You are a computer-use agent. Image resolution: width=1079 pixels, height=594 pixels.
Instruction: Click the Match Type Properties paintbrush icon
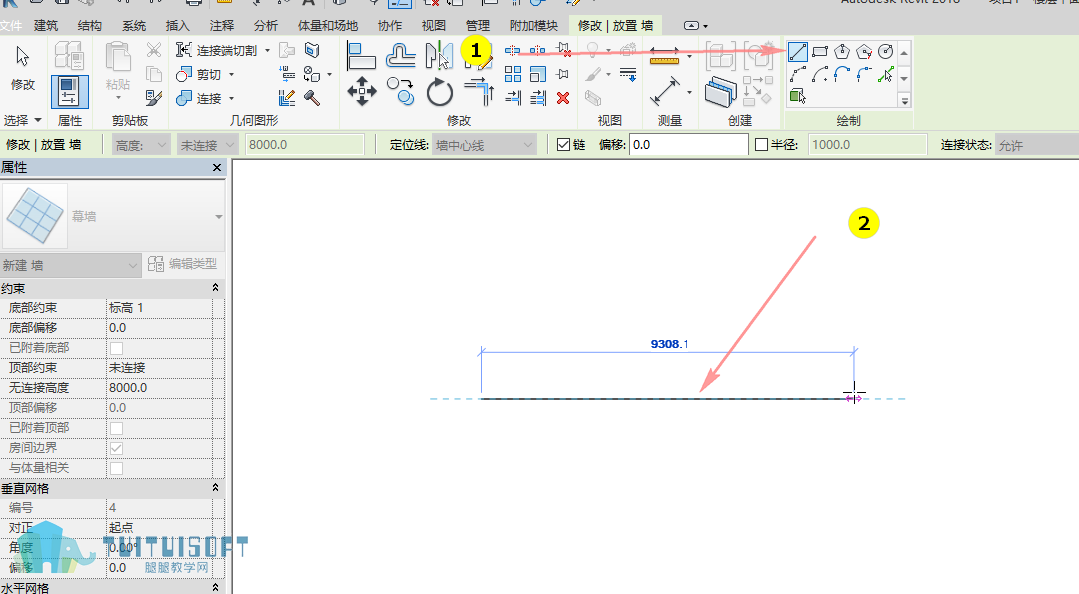(x=154, y=98)
